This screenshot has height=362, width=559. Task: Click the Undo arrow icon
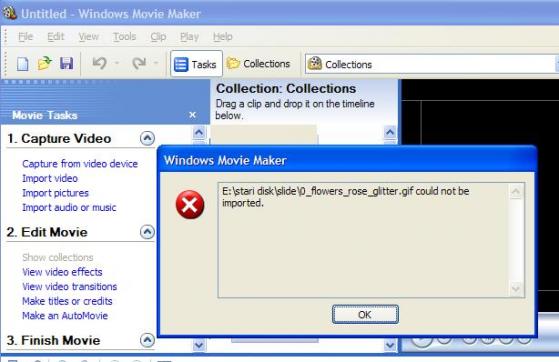pyautogui.click(x=99, y=63)
